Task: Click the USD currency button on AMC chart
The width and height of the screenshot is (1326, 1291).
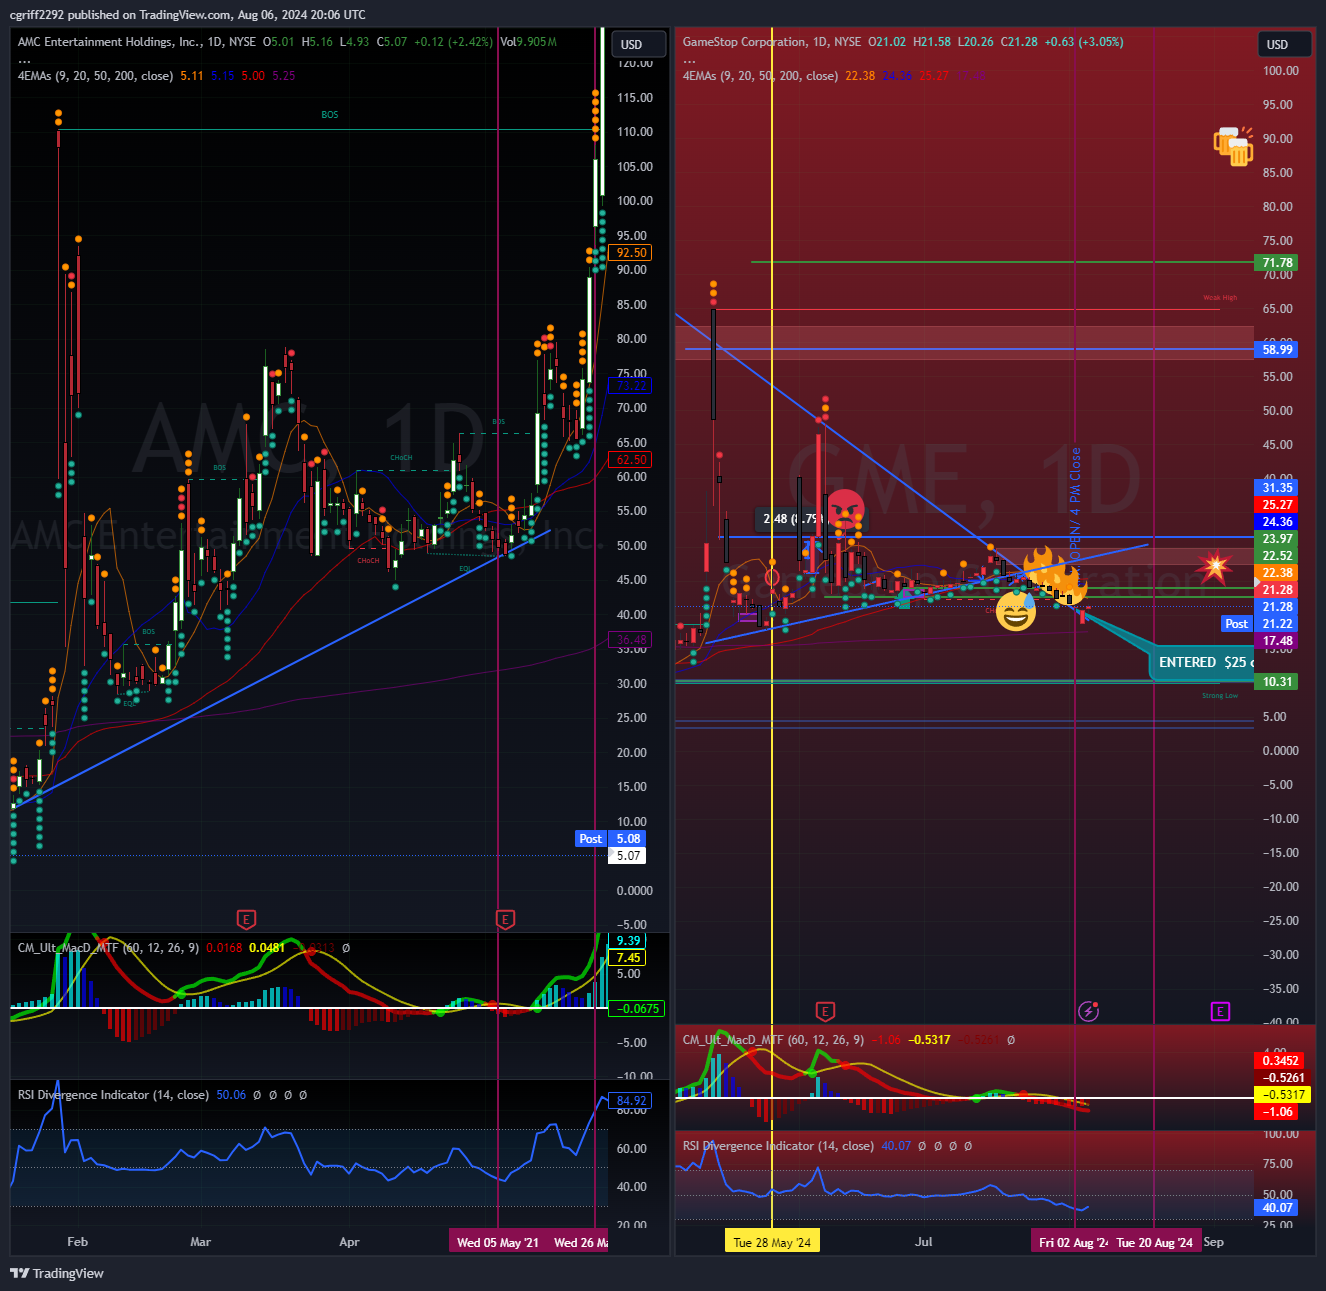Action: click(x=640, y=44)
